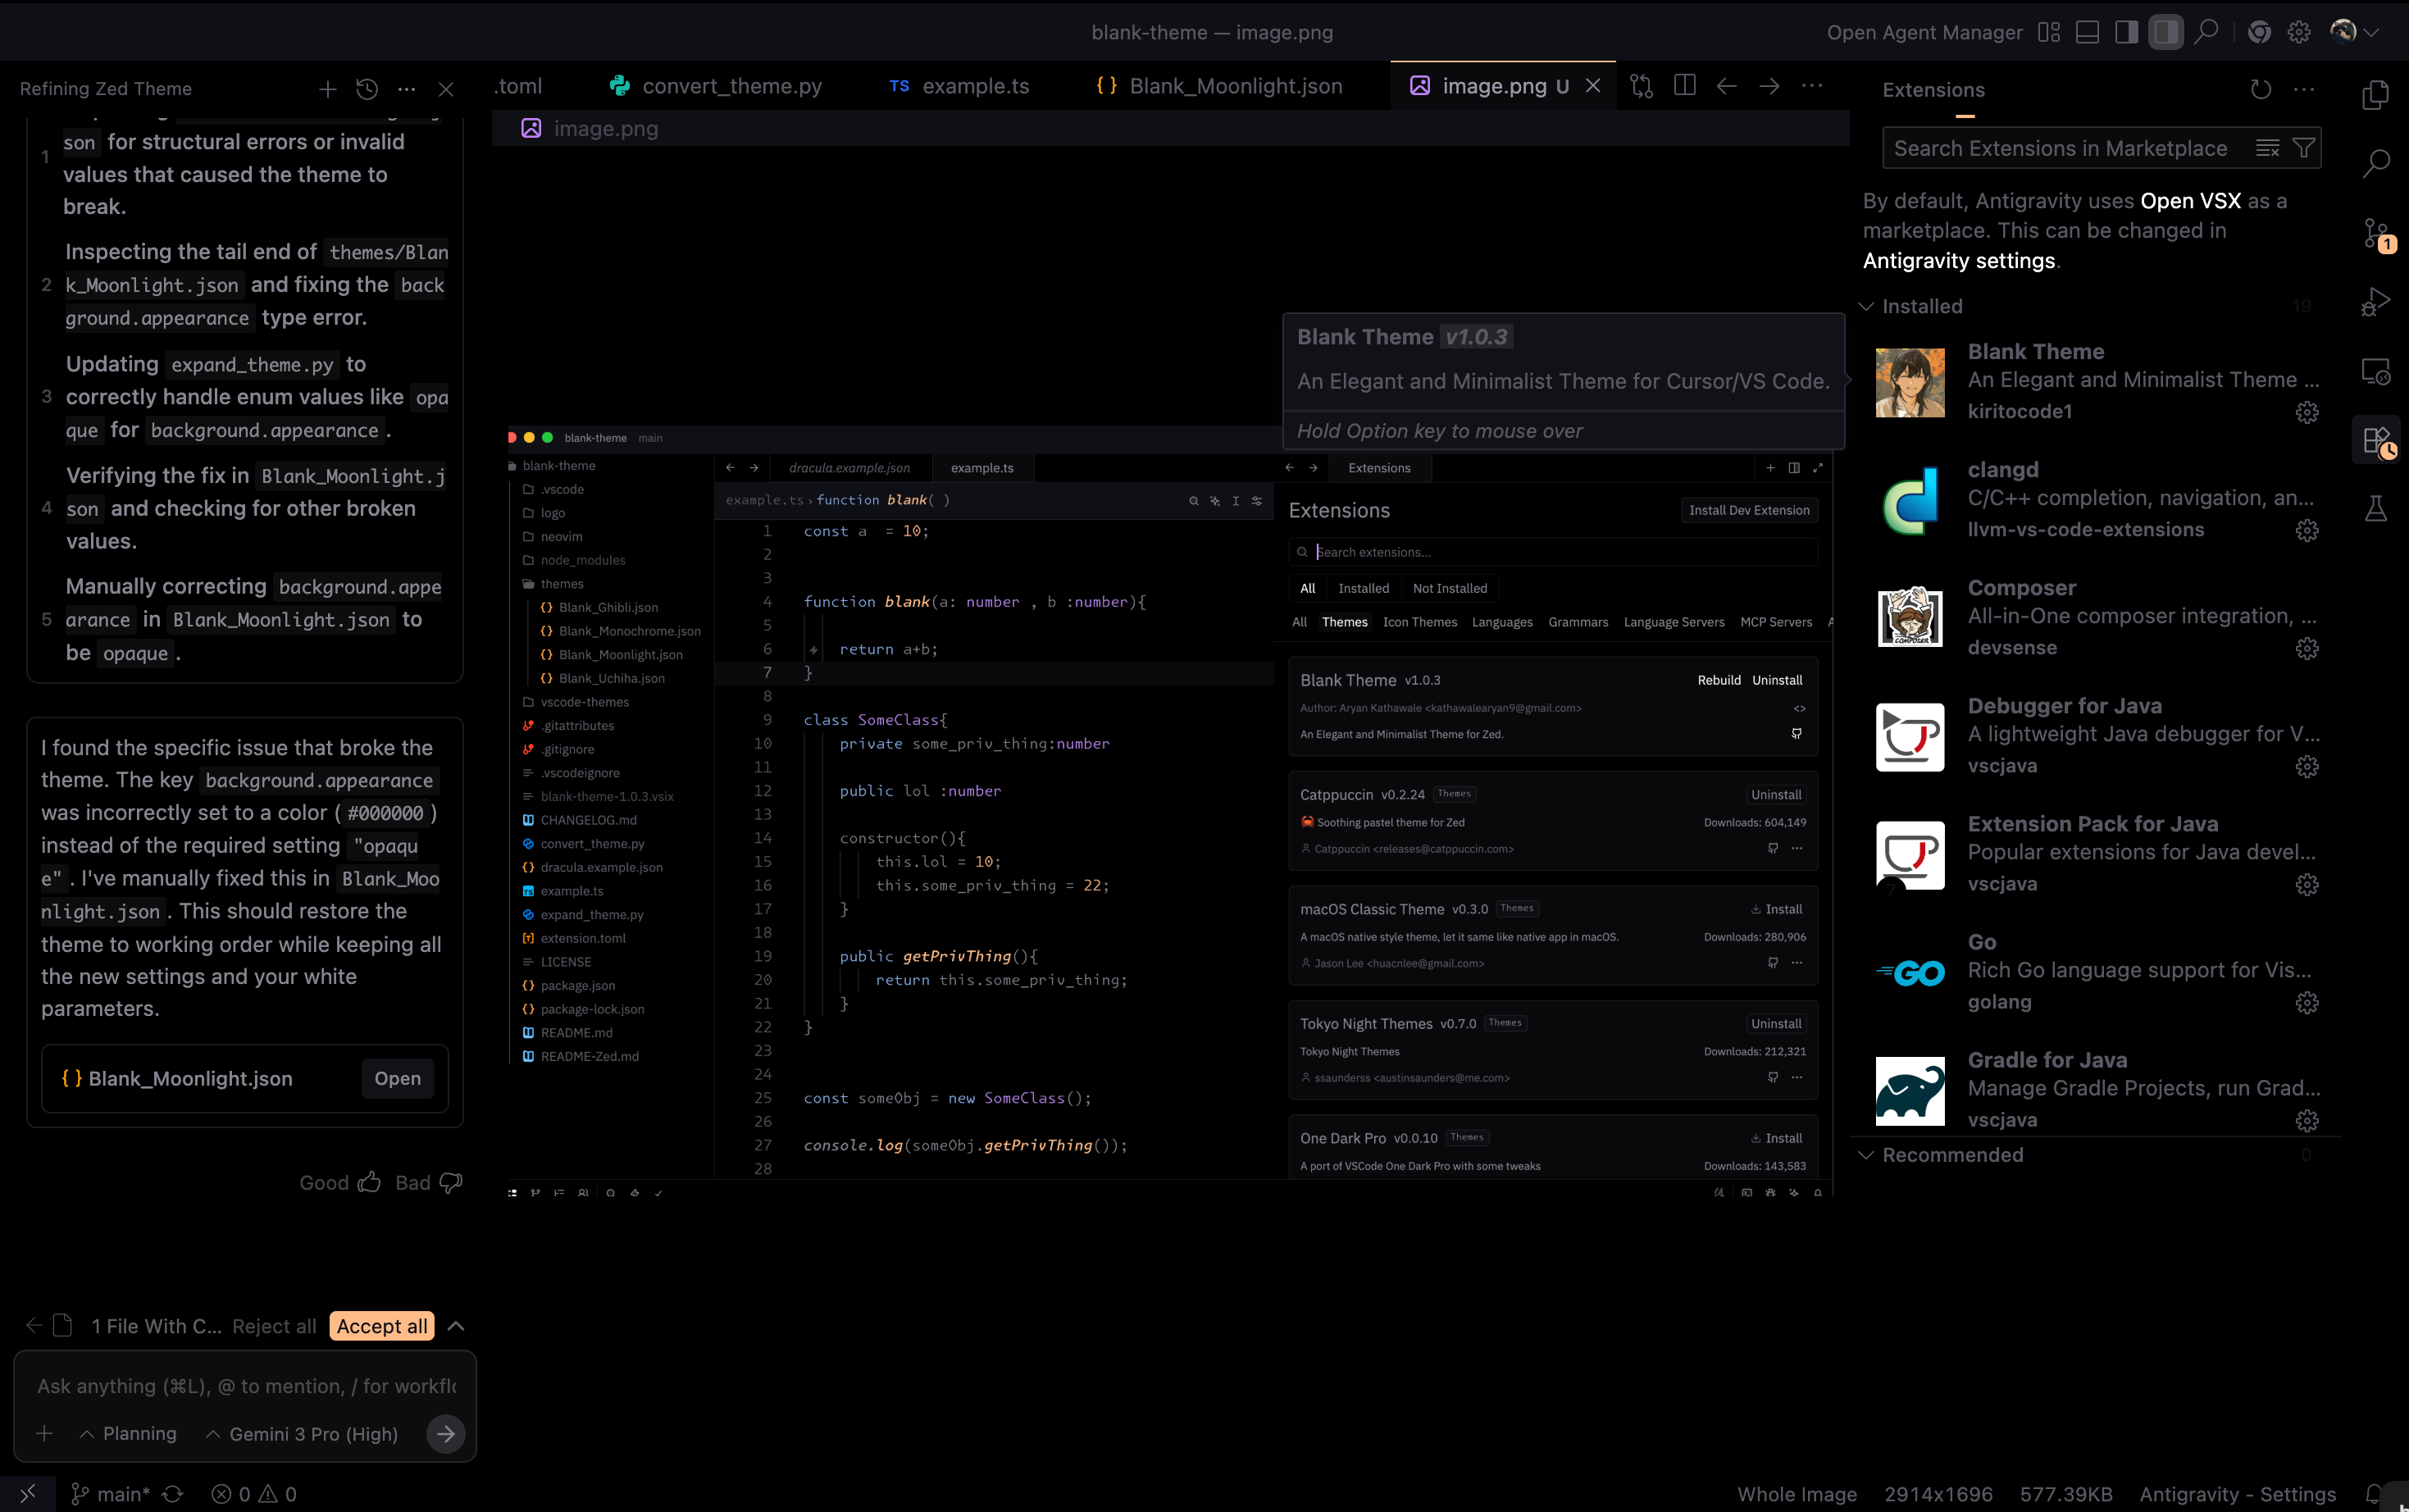The width and height of the screenshot is (2409, 1512).
Task: Follow the Antigravity settings link
Action: tap(1959, 261)
